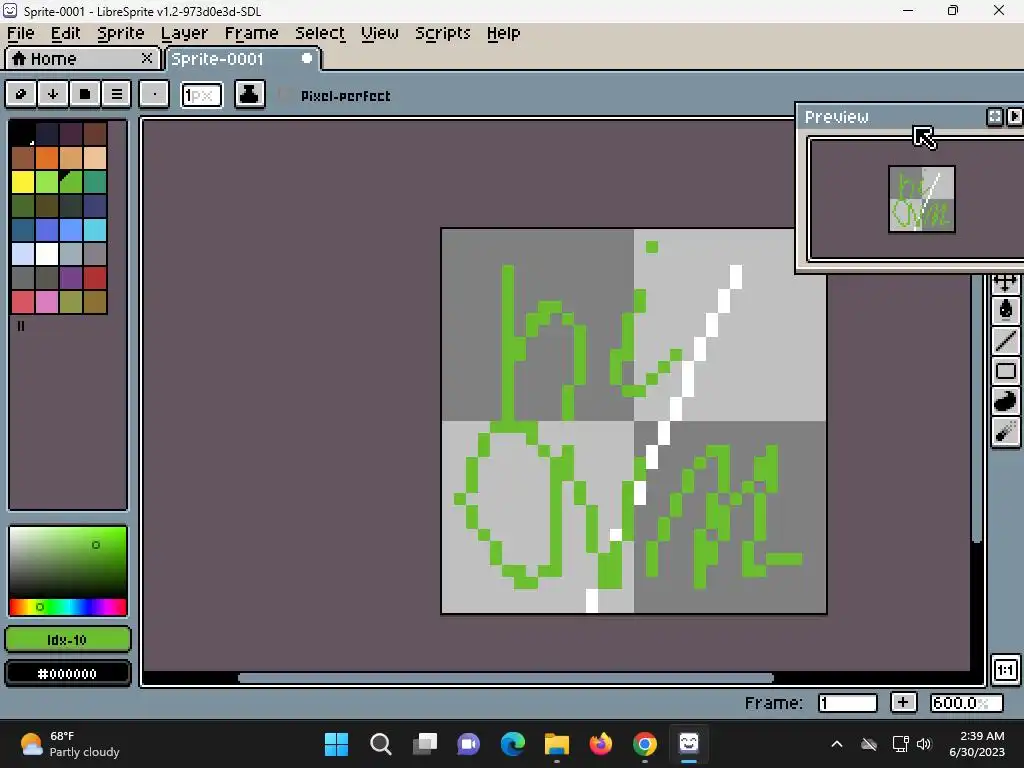Click the sort and gradients palette button
The height and width of the screenshot is (768, 1024).
tap(53, 95)
